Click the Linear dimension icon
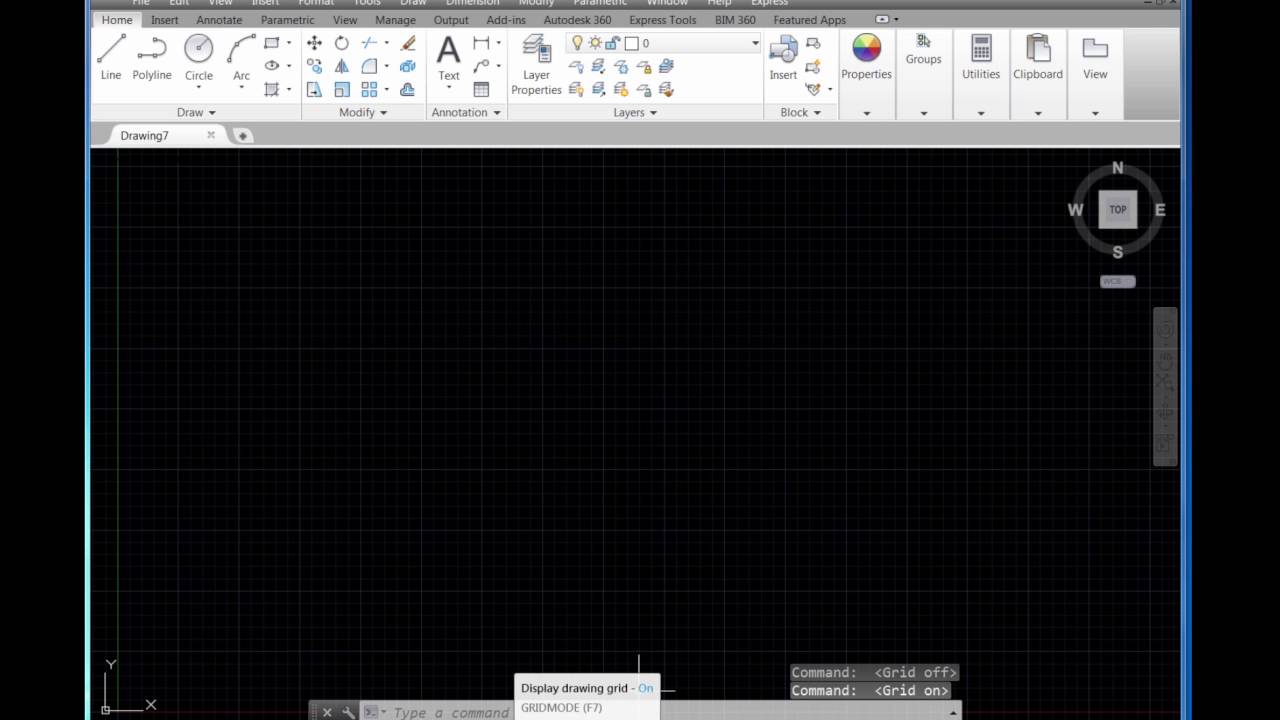The image size is (1280, 720). (x=481, y=43)
